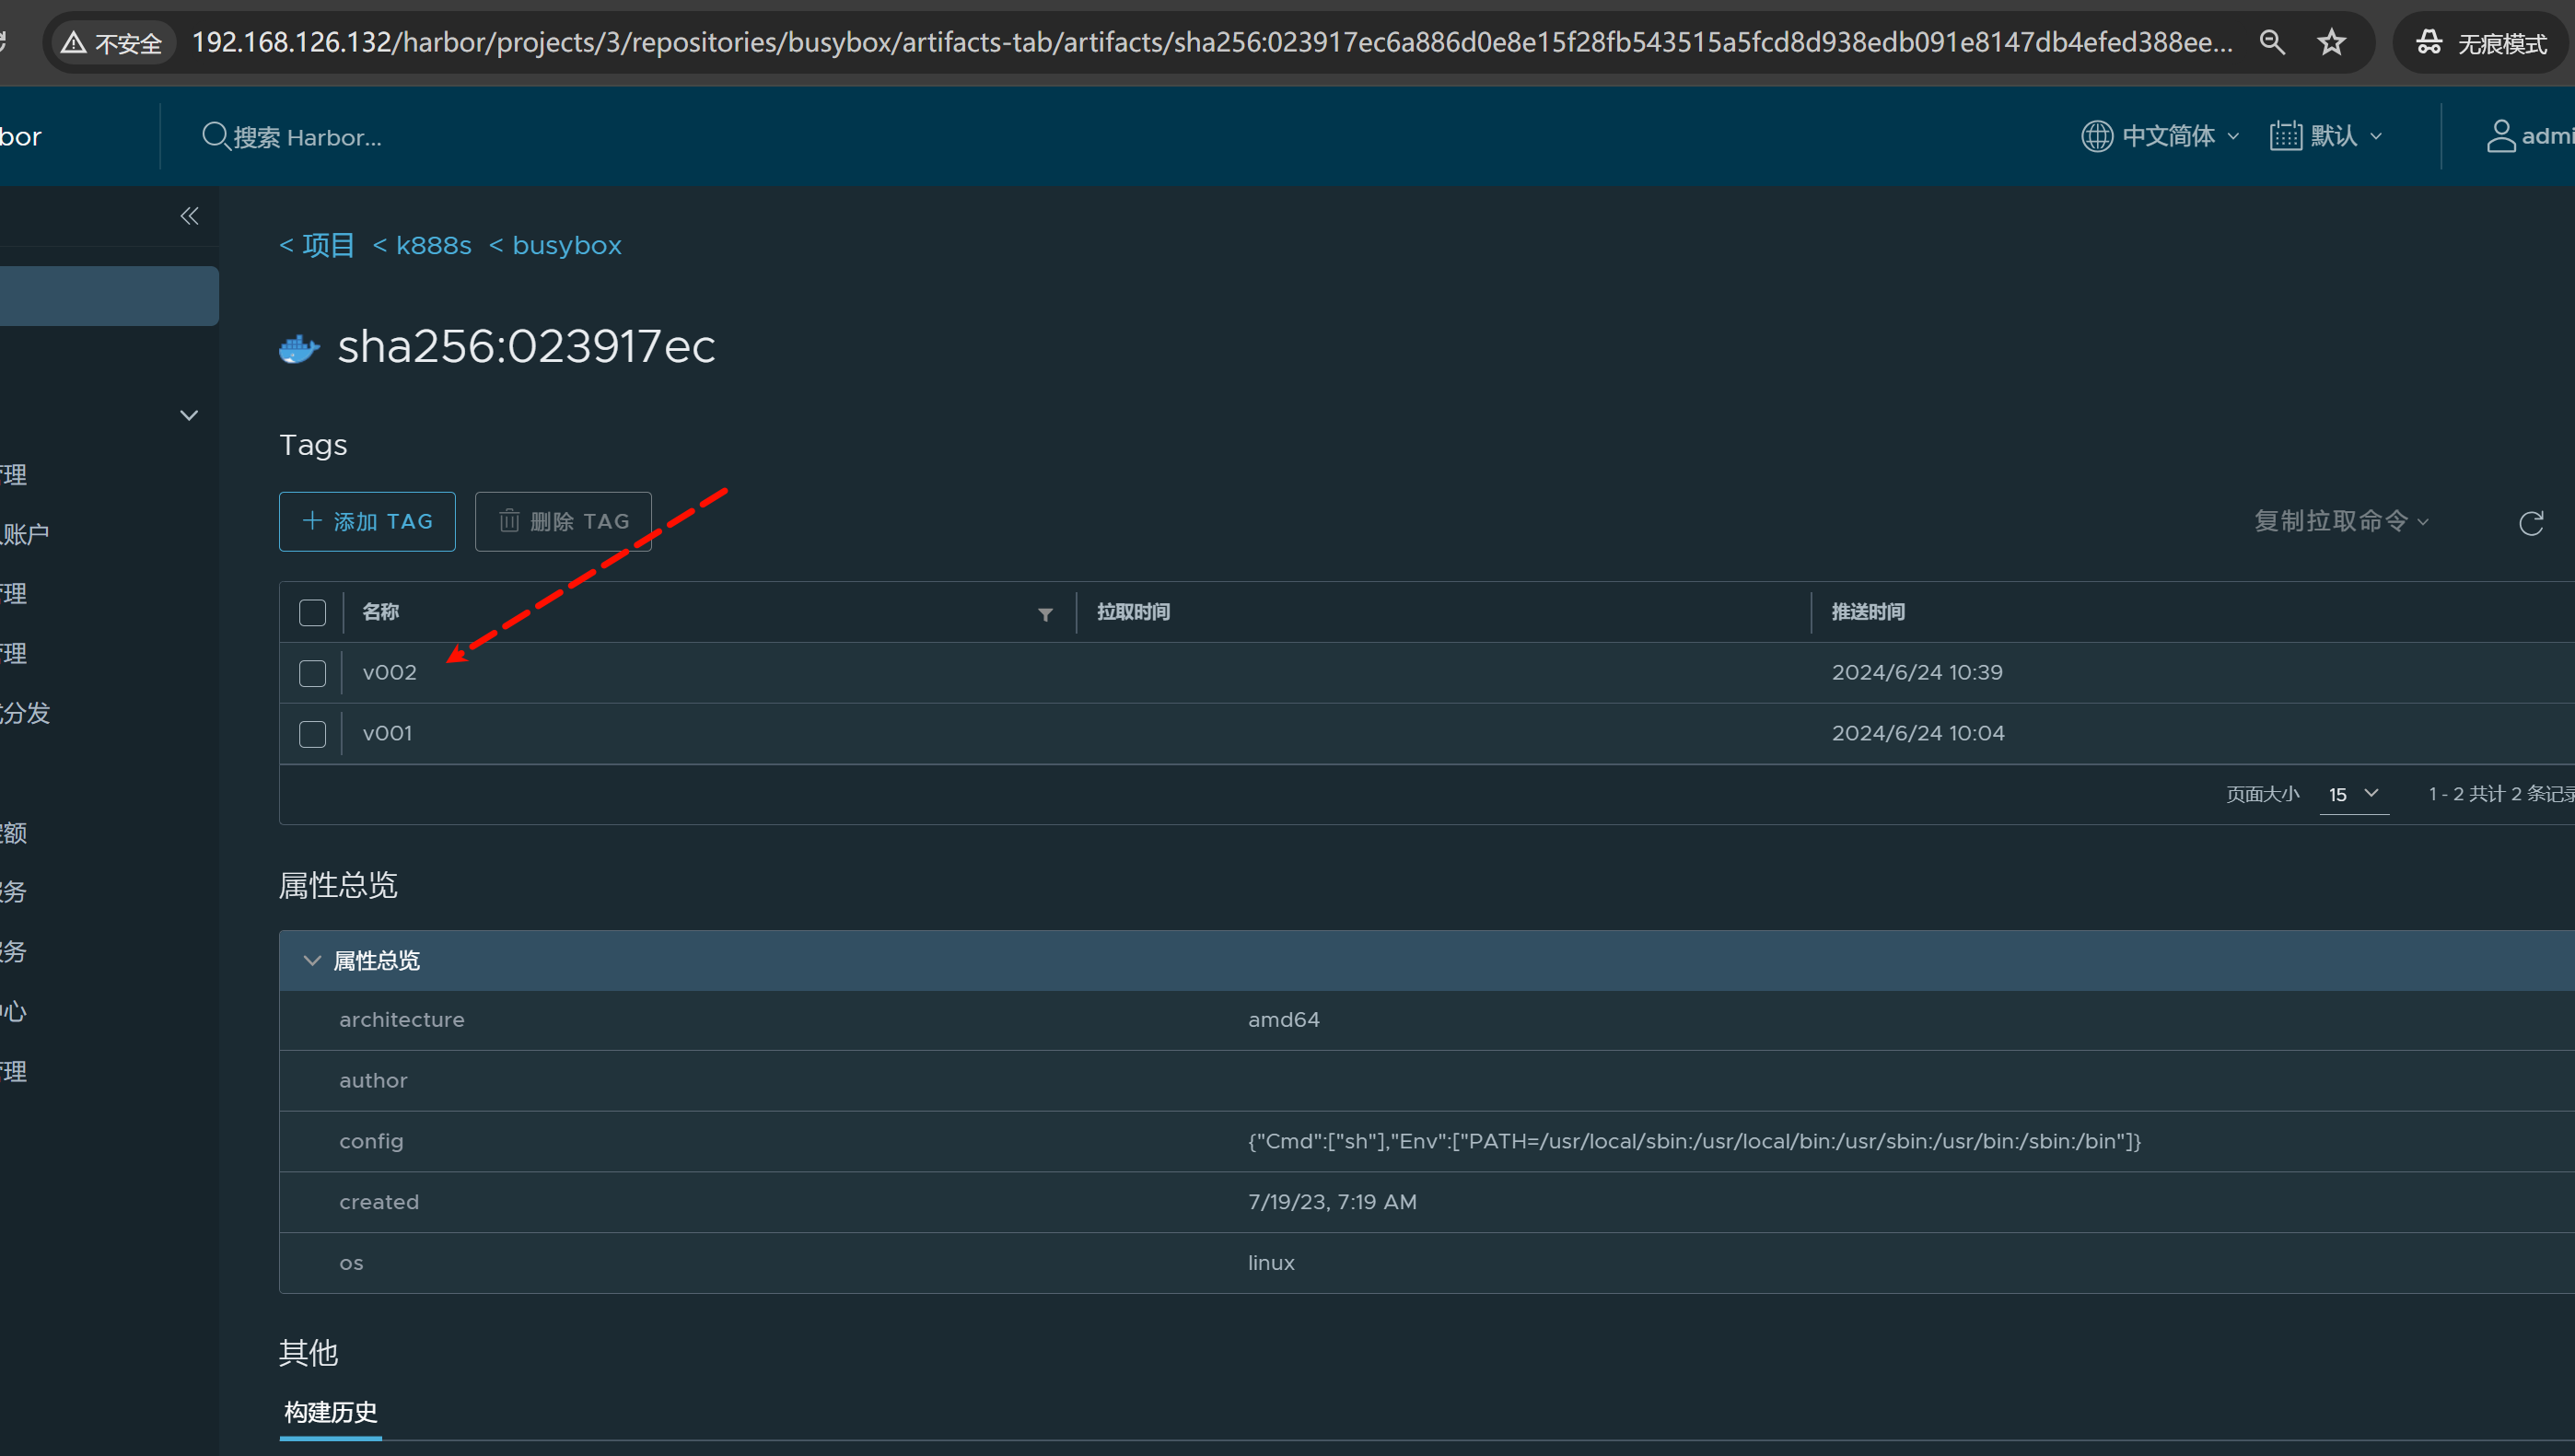
Task: Click the browser zoom magnifier icon
Action: click(x=2272, y=43)
